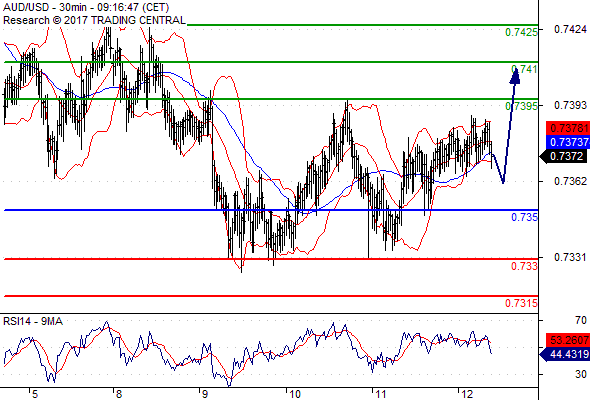This screenshot has height=400, width=590.
Task: Select the red 0.7315 support label
Action: click(x=521, y=303)
